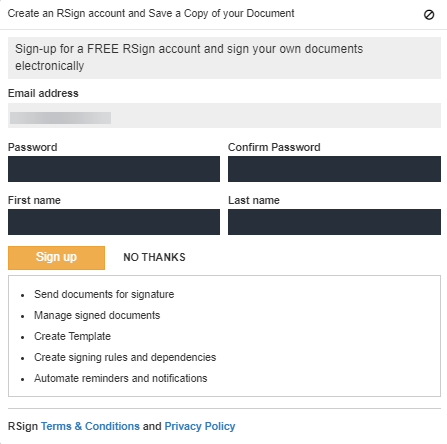
Task: Click "Automate reminders and notifications" item
Action: (x=121, y=378)
